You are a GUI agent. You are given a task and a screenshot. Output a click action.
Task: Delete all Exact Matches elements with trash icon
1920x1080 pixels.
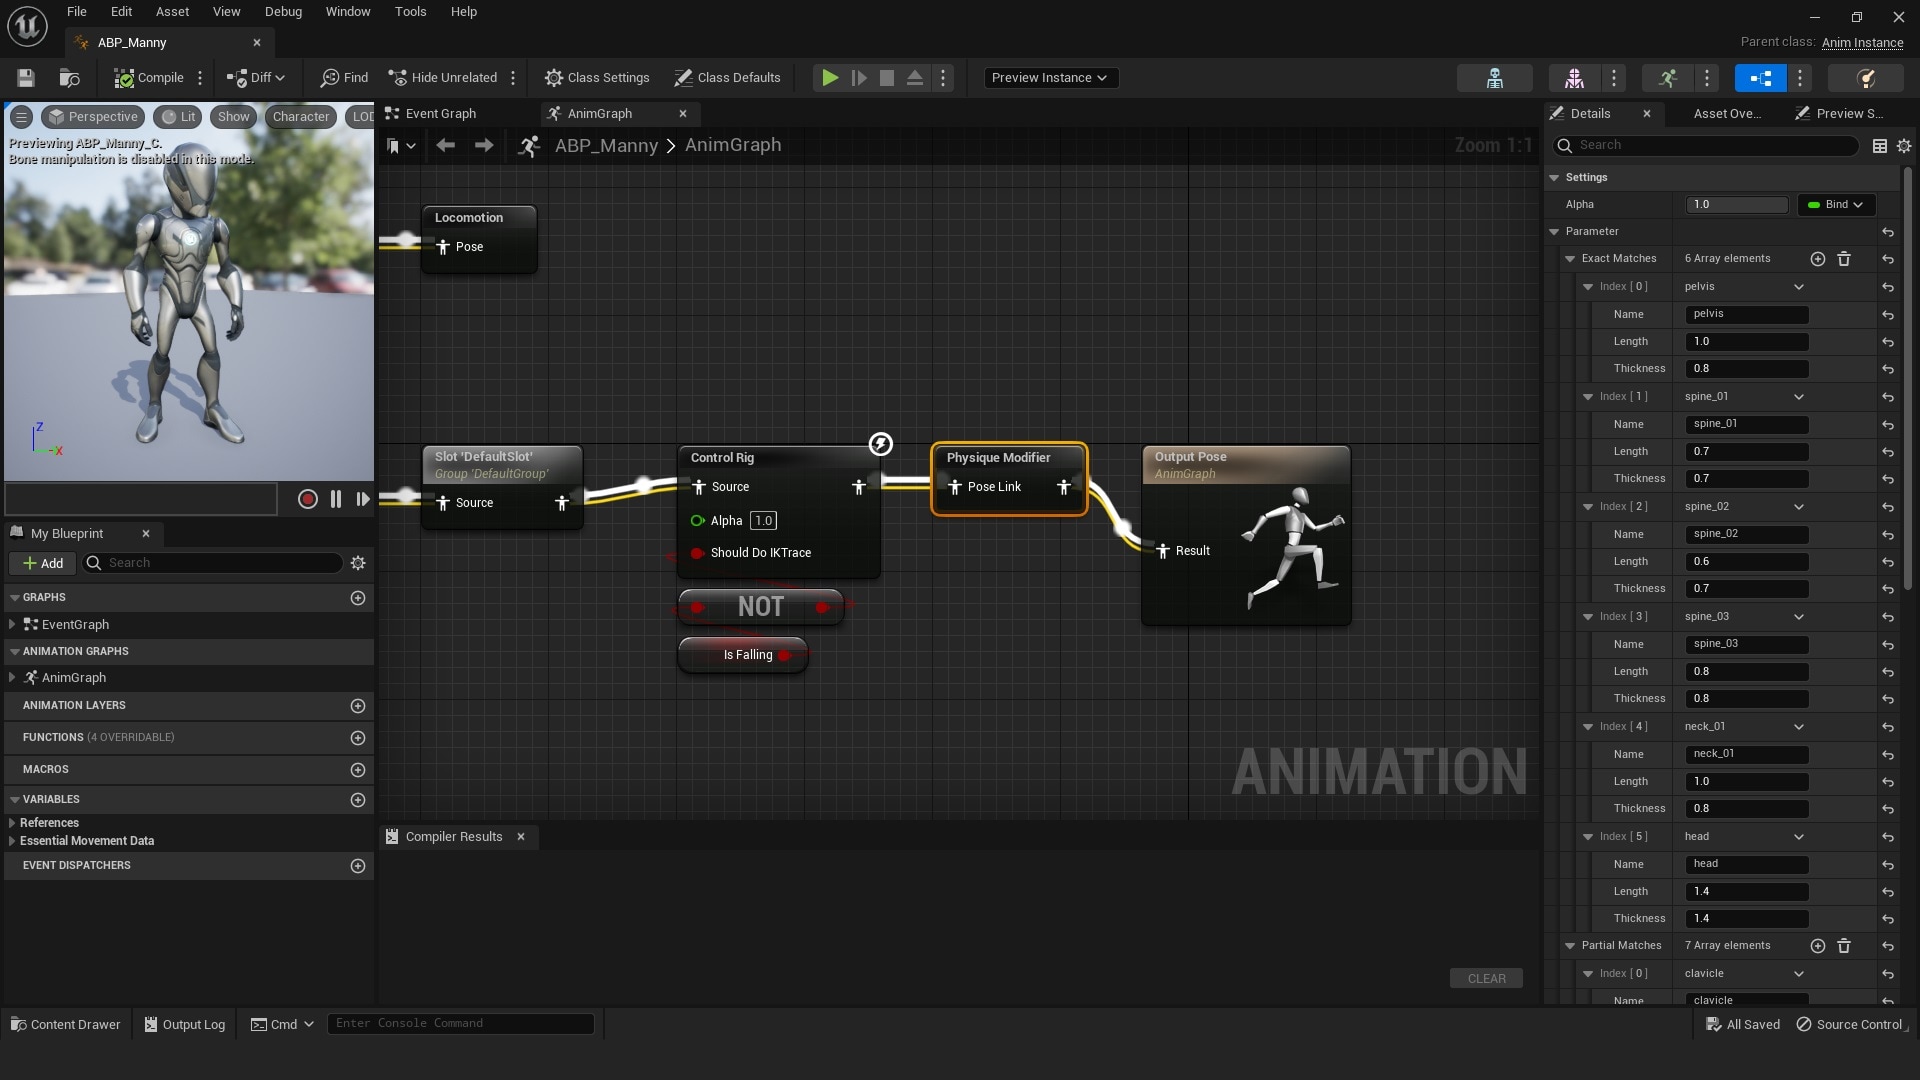pyautogui.click(x=1844, y=259)
